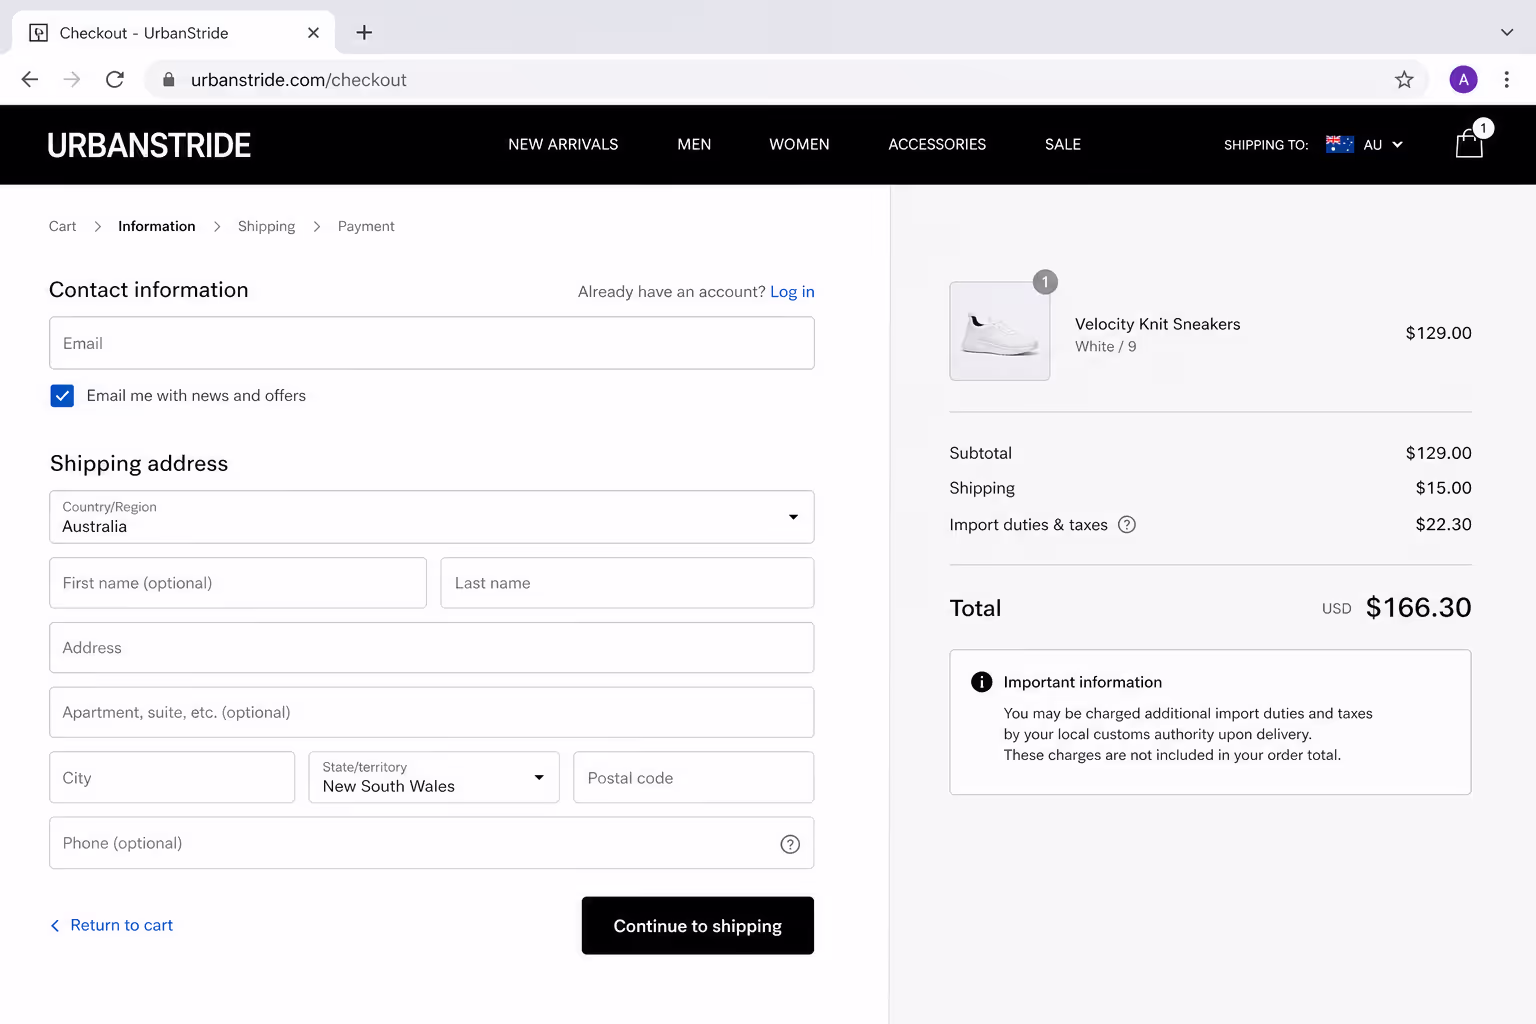Open the shopping bag cart icon
This screenshot has height=1024, width=1536.
tap(1469, 144)
